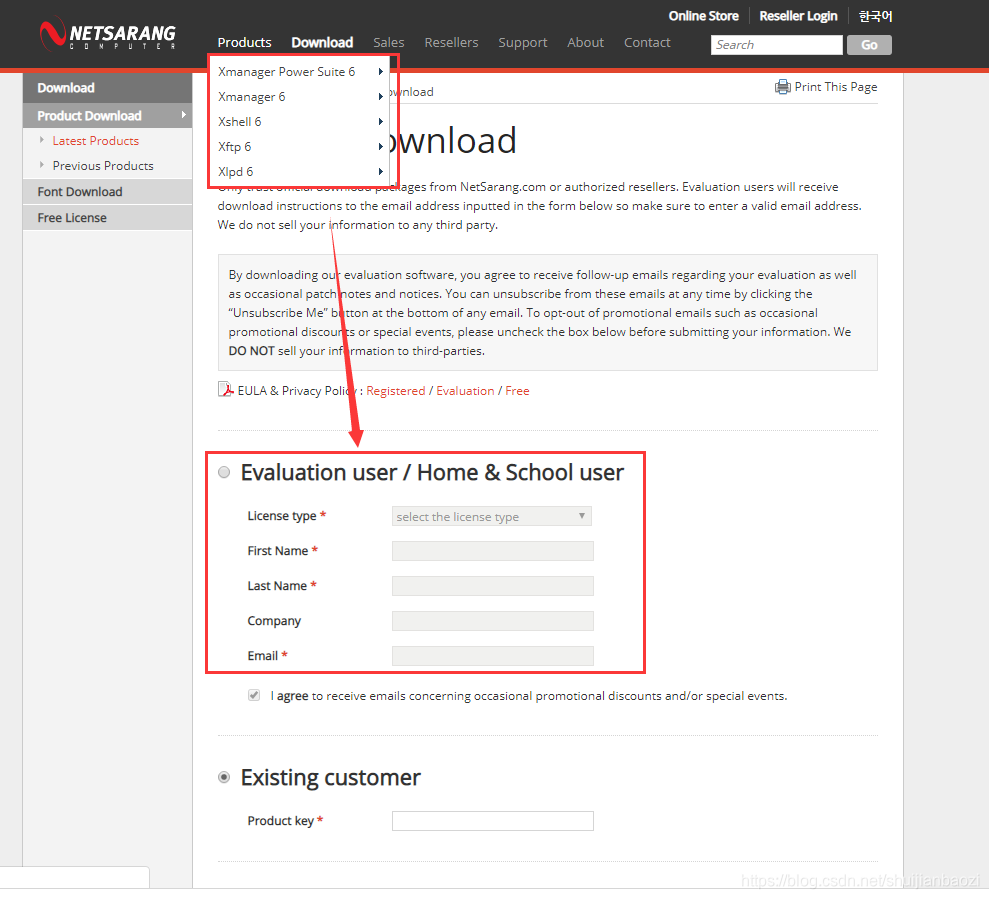Image resolution: width=989 pixels, height=899 pixels.
Task: Open the Evaluation EULA link
Action: pyautogui.click(x=465, y=391)
